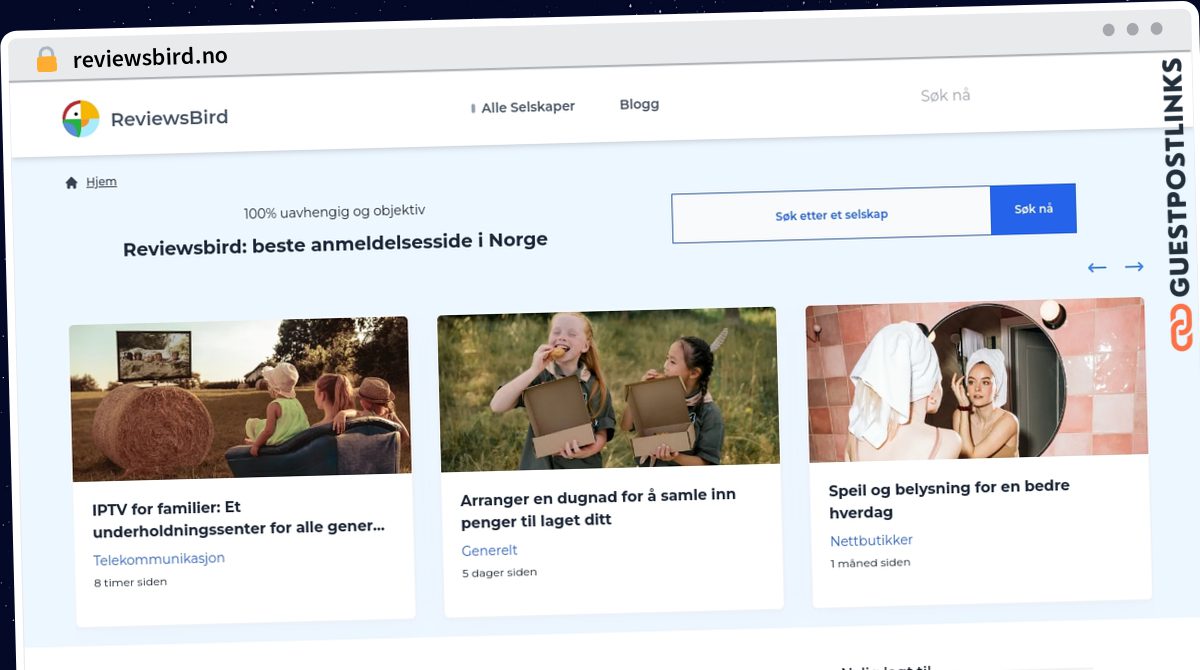Select the Generelt category link

pyautogui.click(x=489, y=550)
